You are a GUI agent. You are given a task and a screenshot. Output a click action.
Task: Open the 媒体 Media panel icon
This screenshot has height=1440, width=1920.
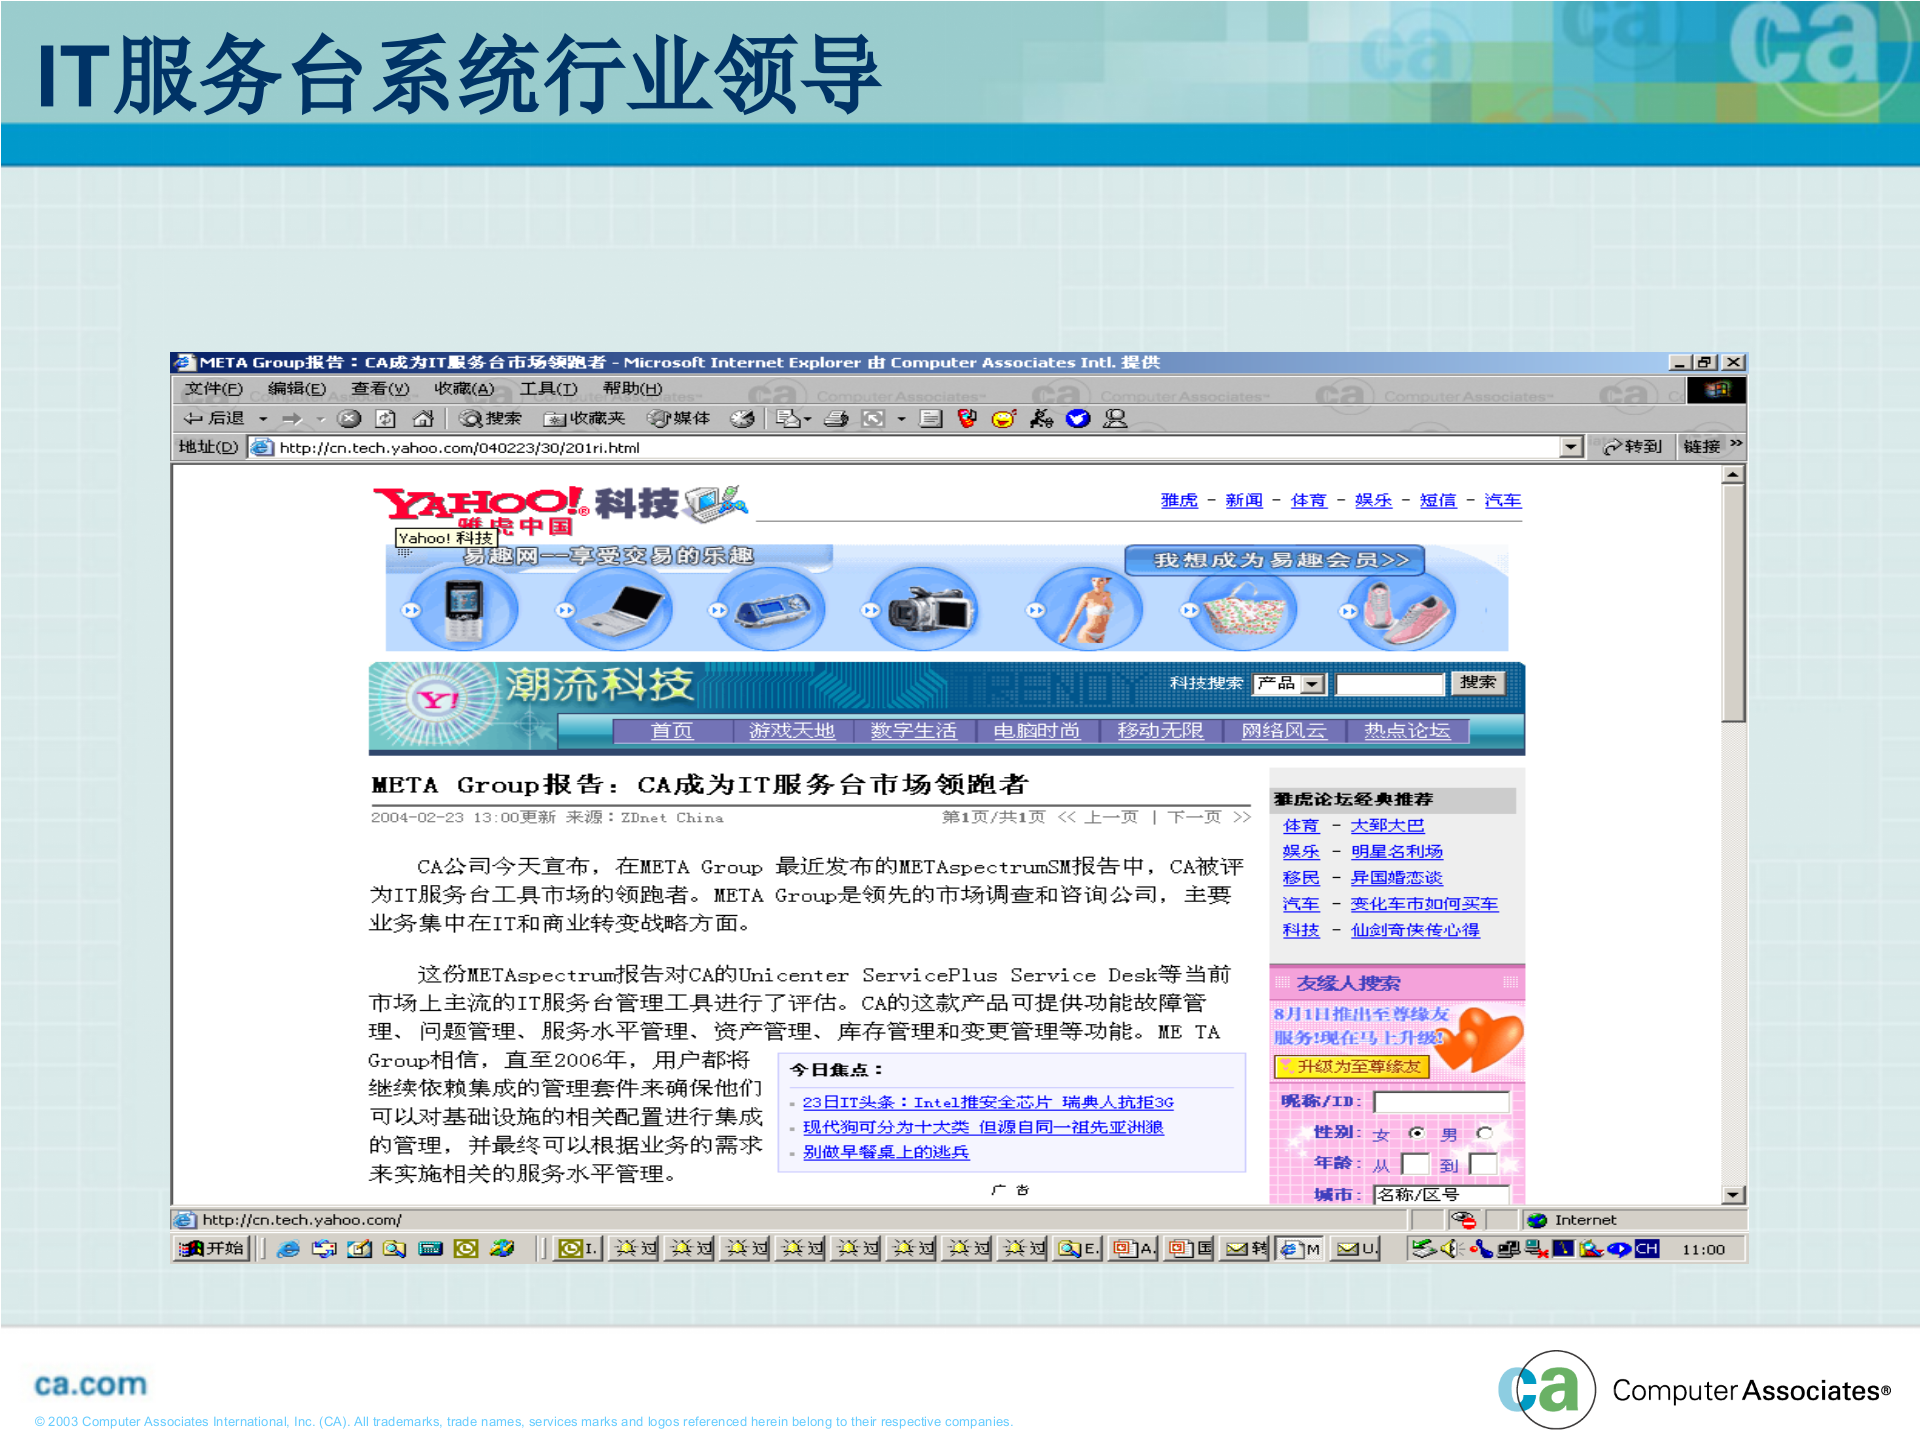click(x=670, y=418)
